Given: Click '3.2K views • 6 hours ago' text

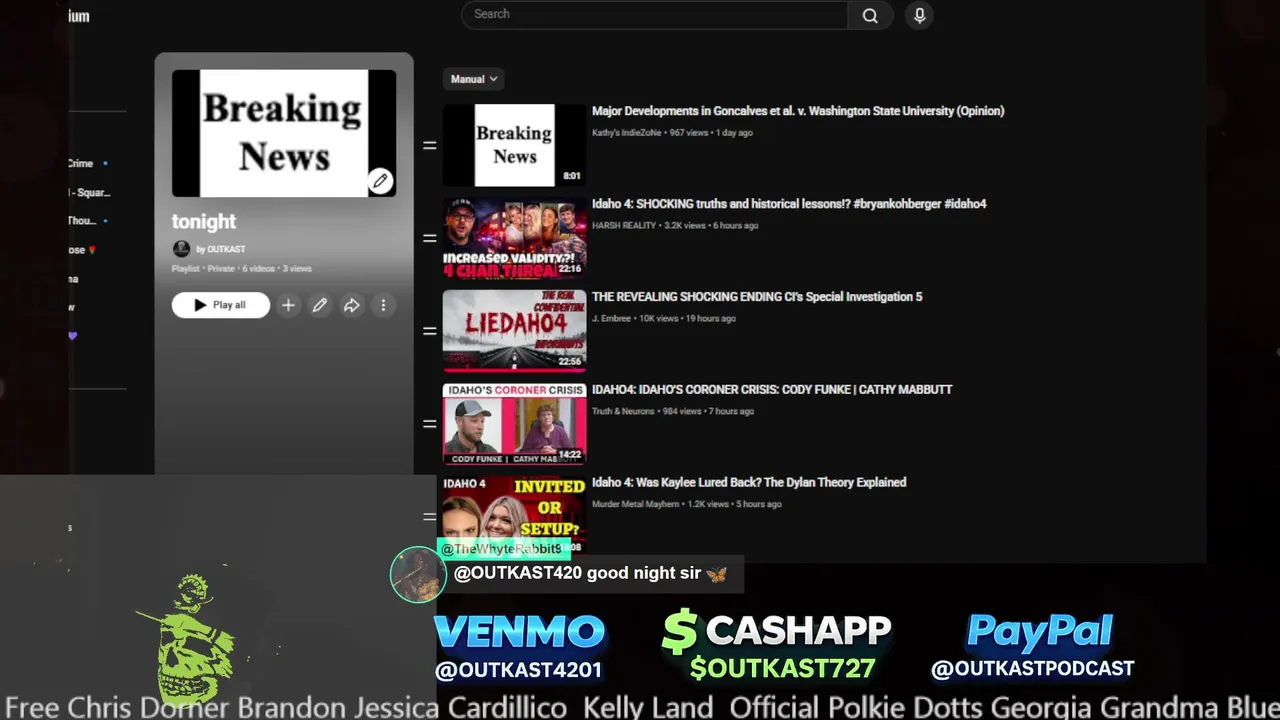Looking at the screenshot, I should 710,225.
